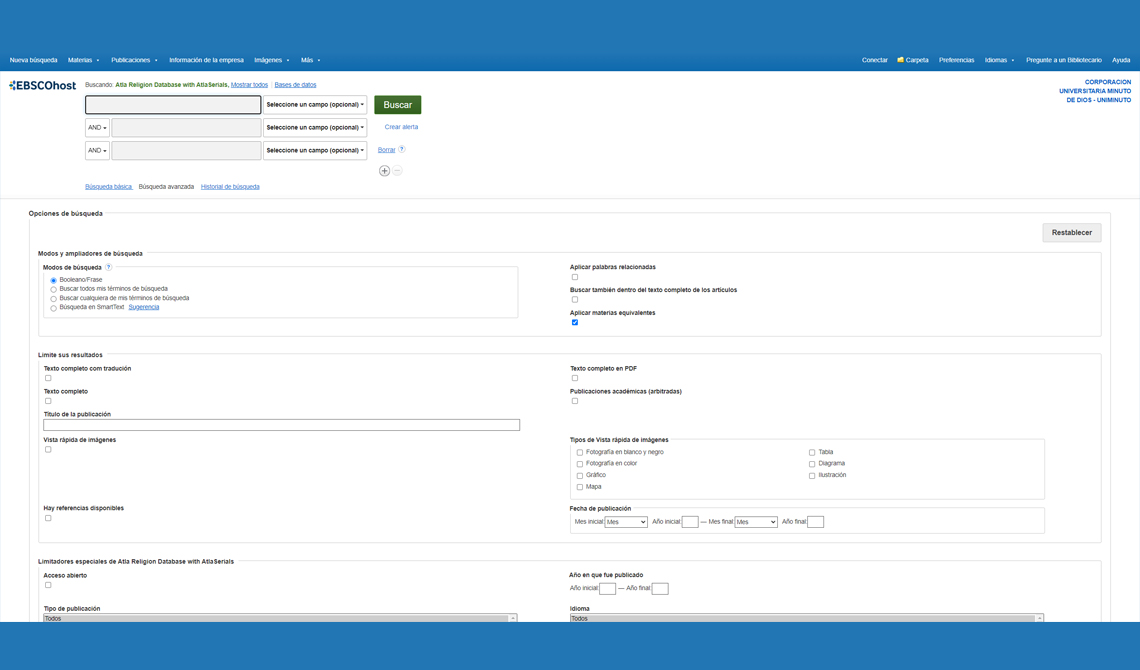Image resolution: width=1140 pixels, height=670 pixels.
Task: Open help icon next to Borrar
Action: point(402,149)
